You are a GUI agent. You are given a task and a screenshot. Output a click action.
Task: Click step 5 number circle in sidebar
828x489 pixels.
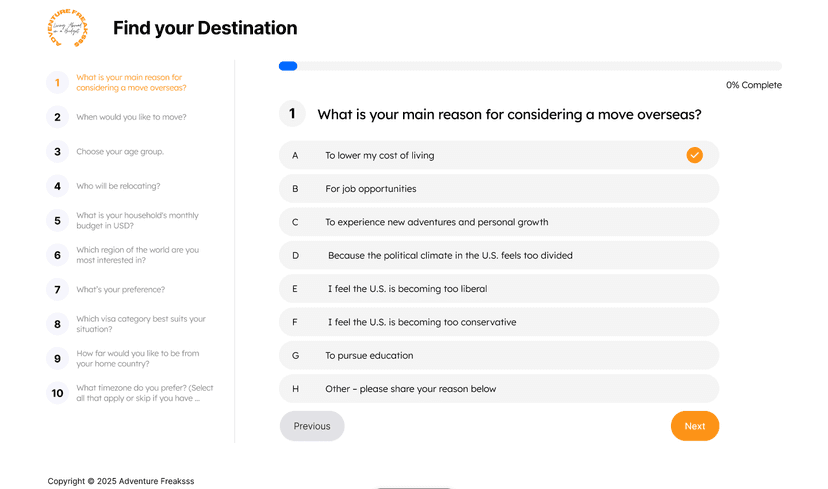tap(58, 221)
